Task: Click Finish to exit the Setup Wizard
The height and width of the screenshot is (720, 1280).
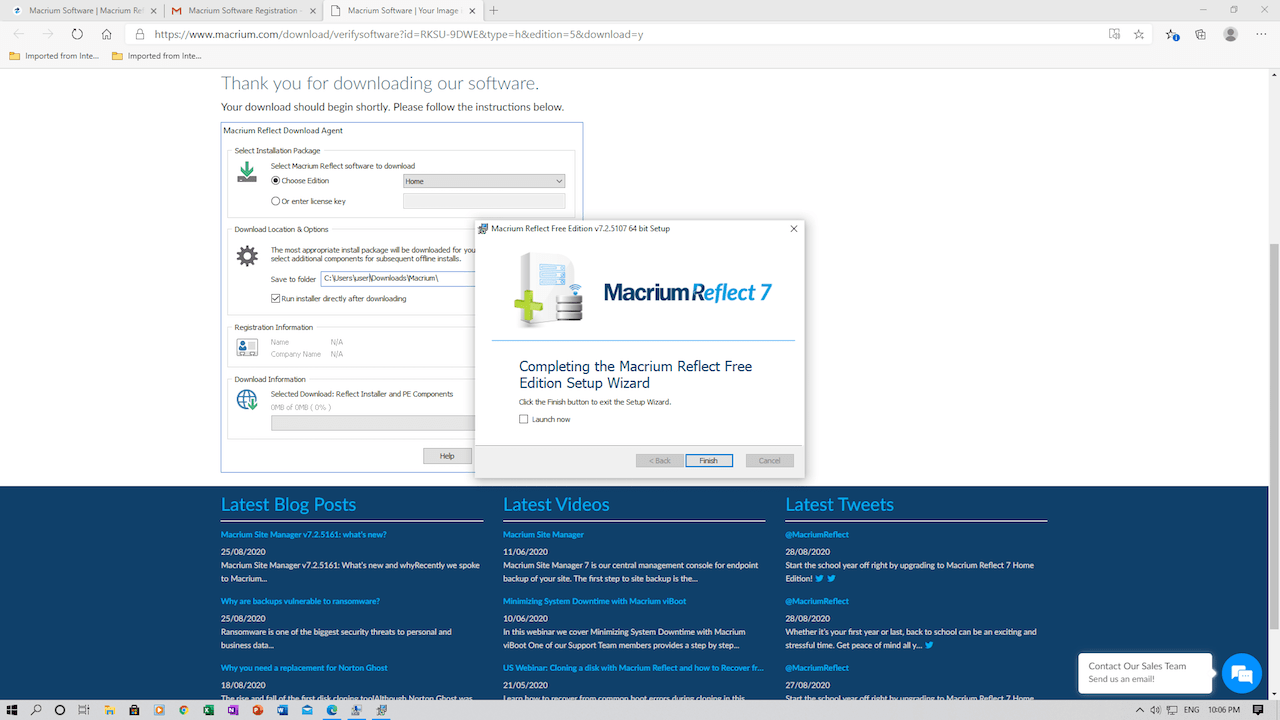Action: (x=709, y=460)
